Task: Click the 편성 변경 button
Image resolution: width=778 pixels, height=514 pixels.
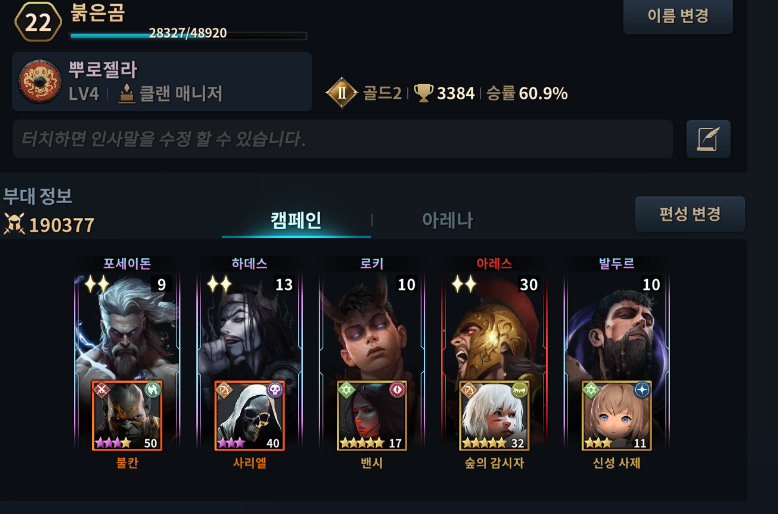Action: 690,214
